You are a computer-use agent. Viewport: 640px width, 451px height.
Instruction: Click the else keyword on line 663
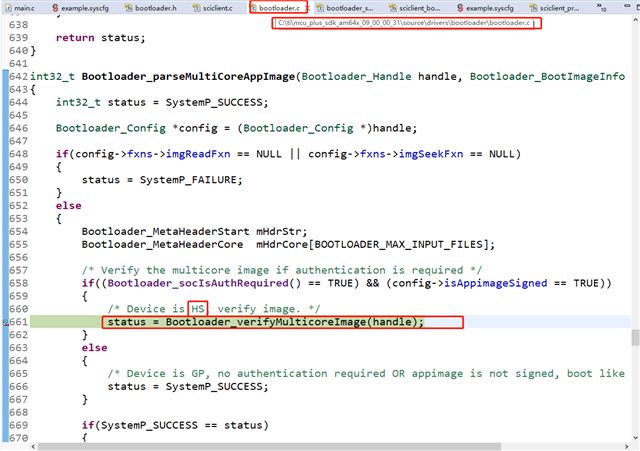click(94, 348)
